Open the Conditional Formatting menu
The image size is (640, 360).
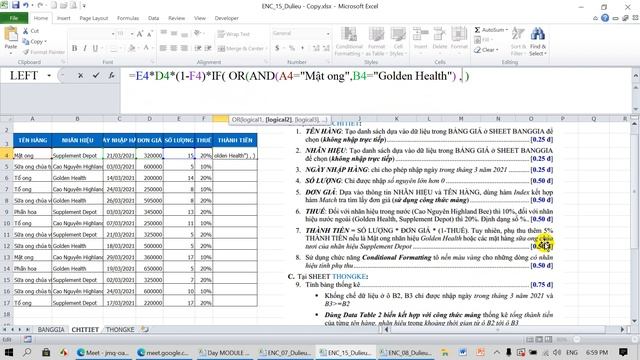coord(349,41)
